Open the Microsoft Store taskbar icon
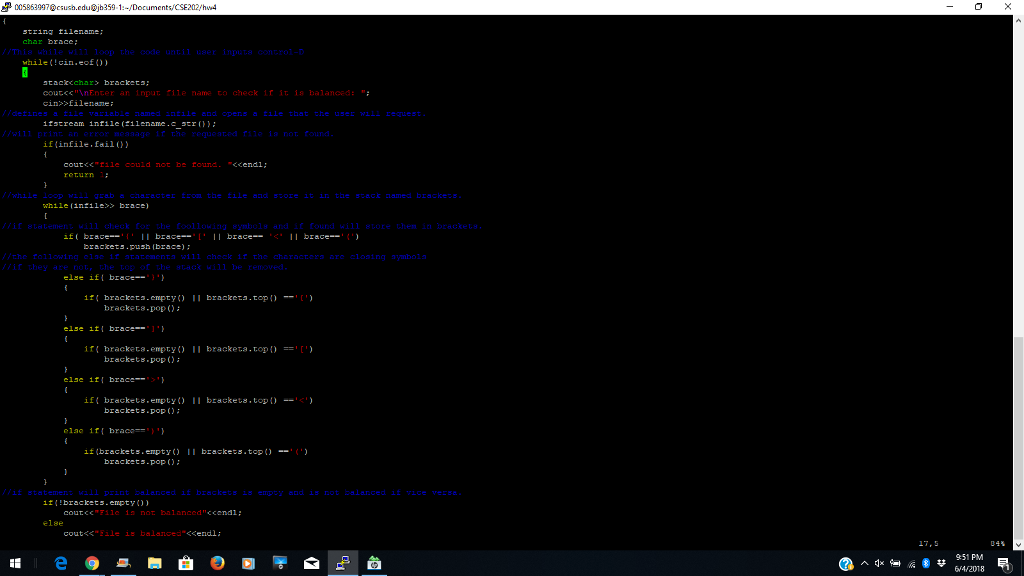The height and width of the screenshot is (576, 1024). click(186, 563)
